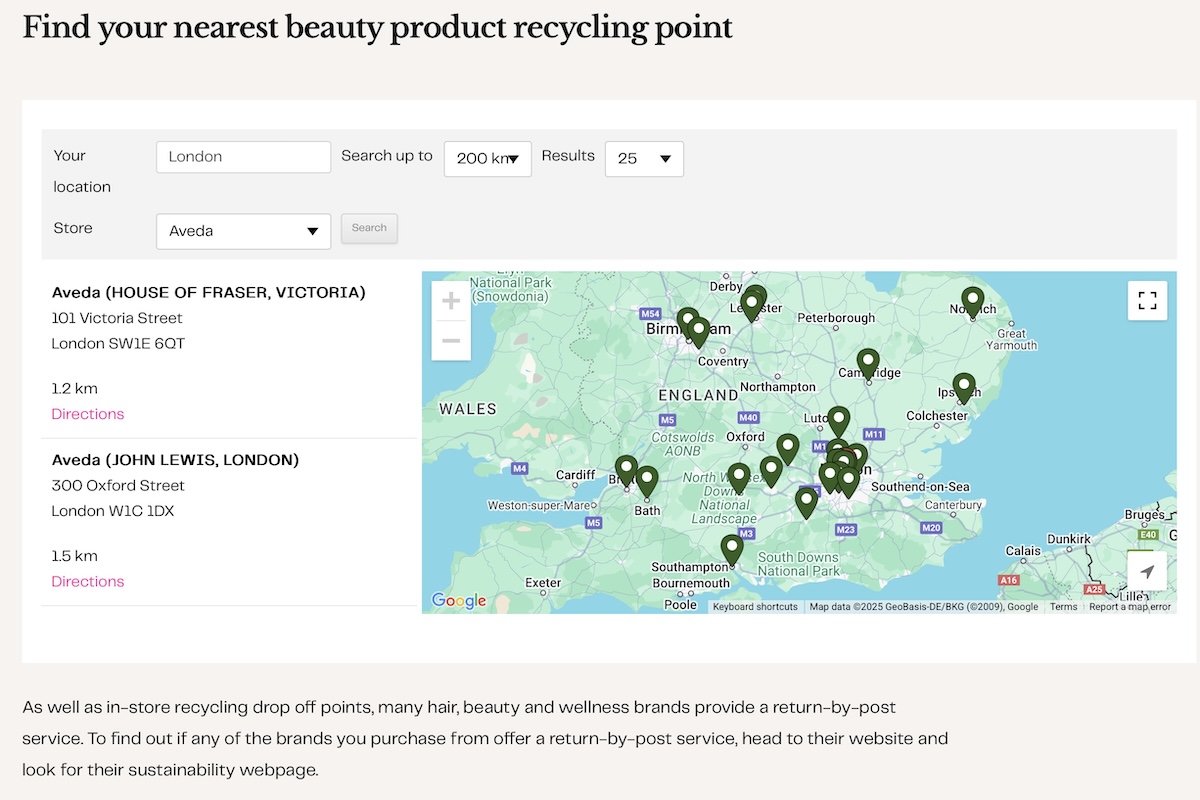The image size is (1200, 800).
Task: Open Directions for John Lewis London
Action: (88, 582)
